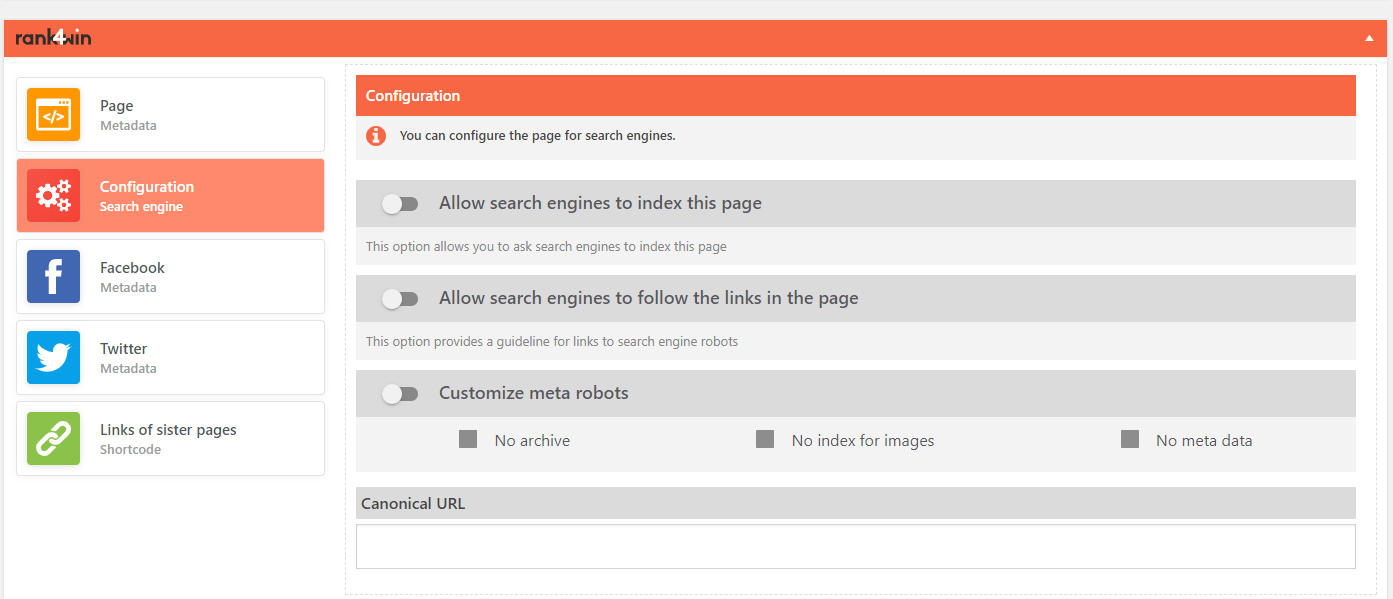This screenshot has height=599, width=1393.
Task: Turn on Customize meta robots switch
Action: coord(400,394)
